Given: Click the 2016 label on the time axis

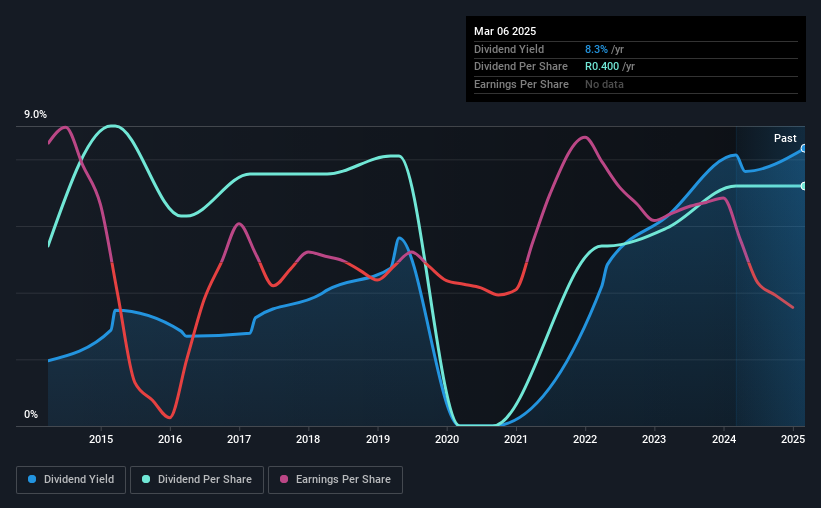Looking at the screenshot, I should click(170, 439).
